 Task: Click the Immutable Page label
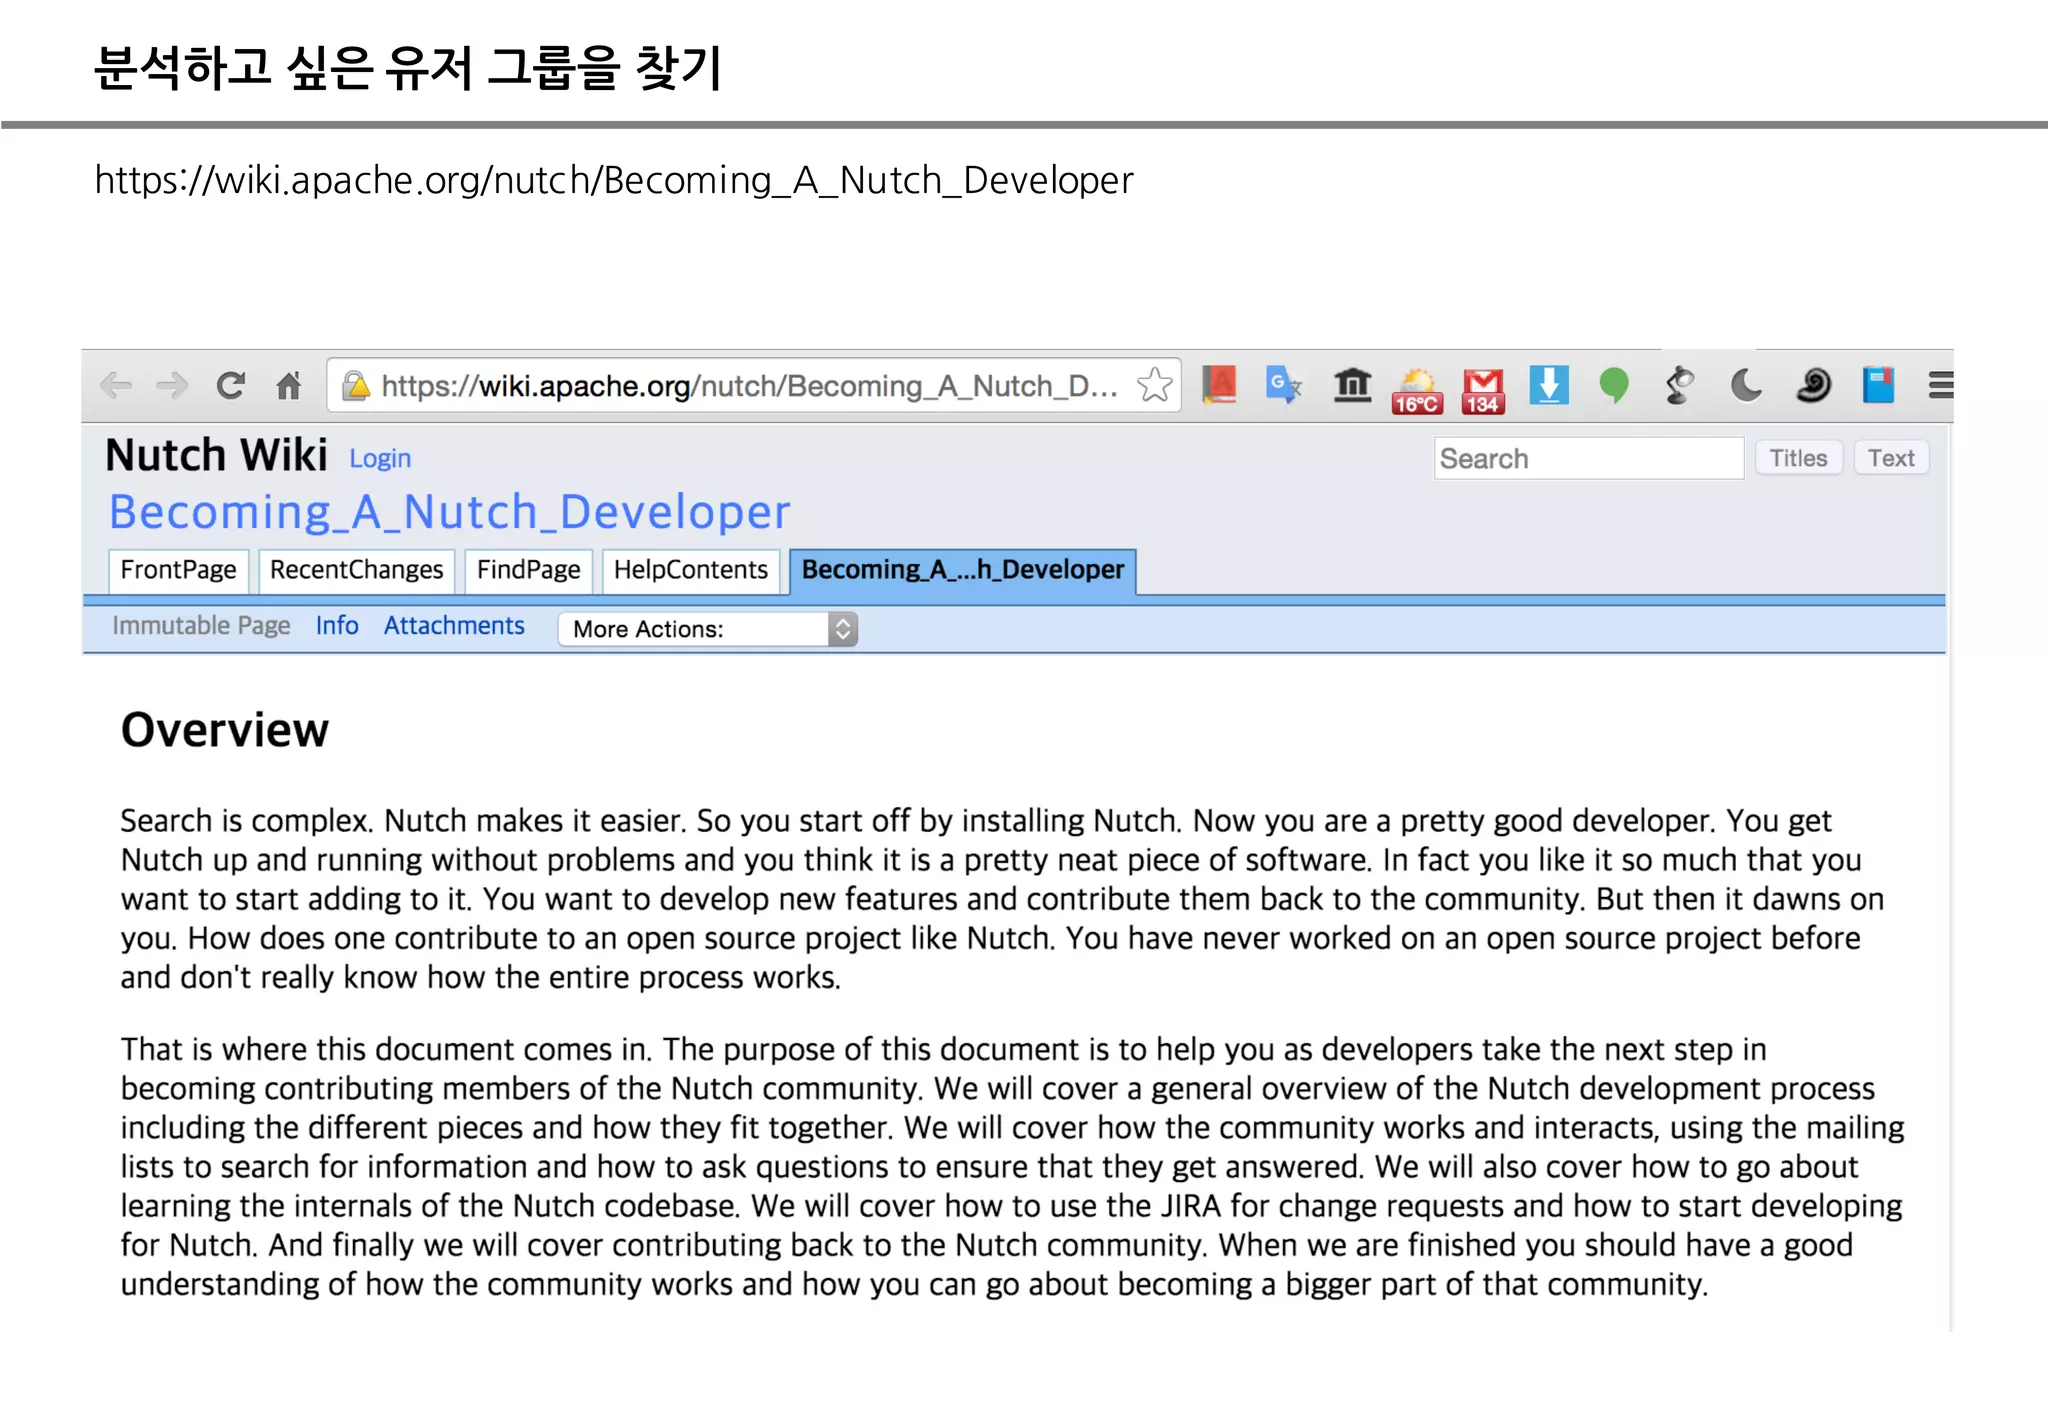click(x=201, y=625)
